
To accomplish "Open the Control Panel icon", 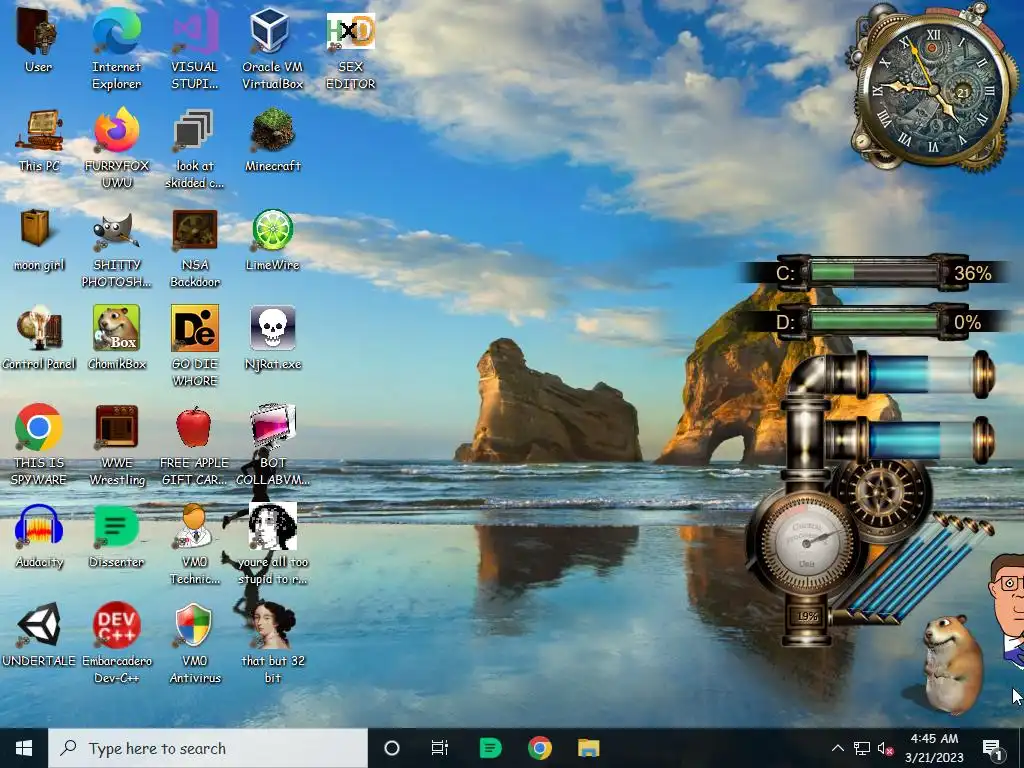I will [39, 338].
